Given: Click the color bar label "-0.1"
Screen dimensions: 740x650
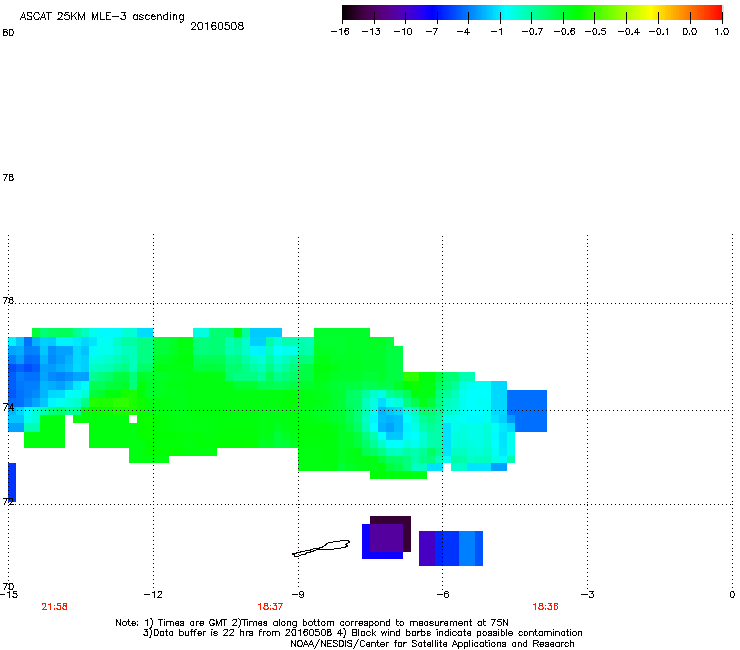Looking at the screenshot, I should tap(659, 32).
